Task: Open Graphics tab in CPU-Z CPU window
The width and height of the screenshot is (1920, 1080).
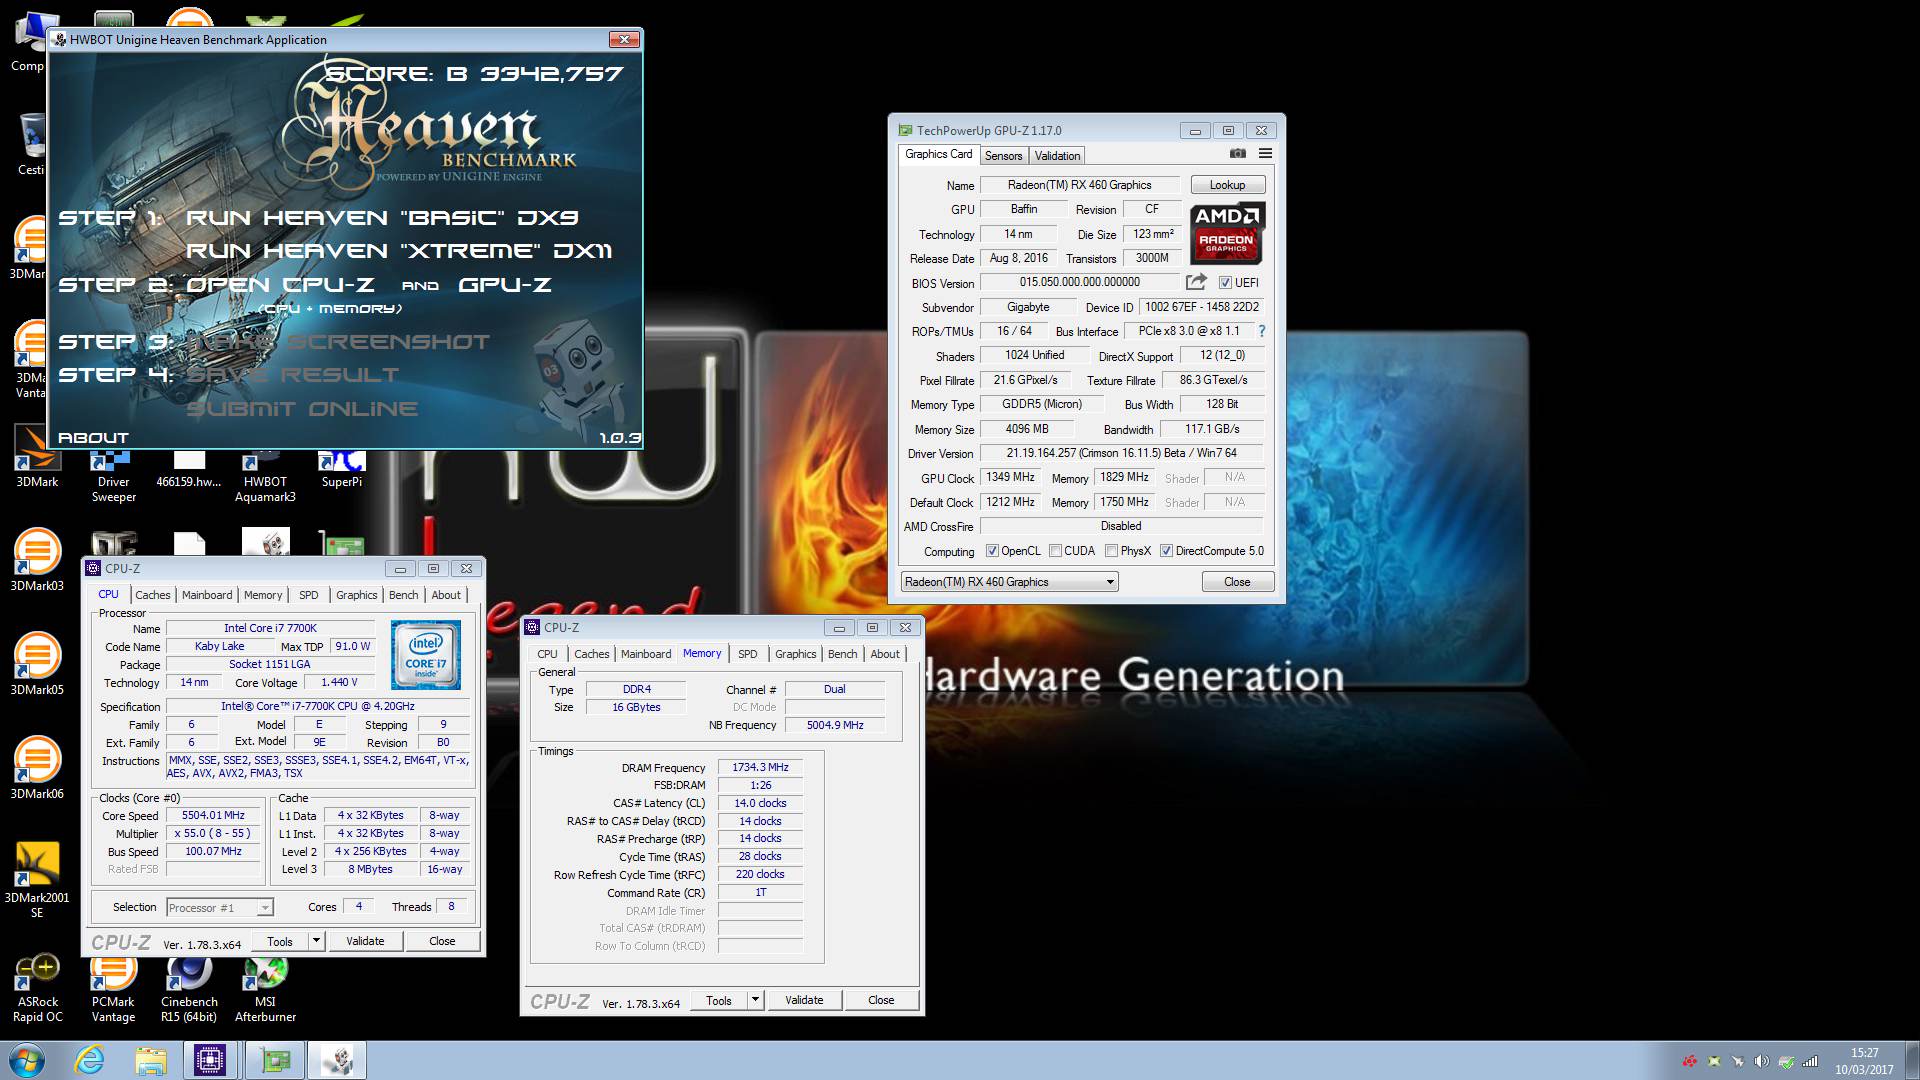Action: click(357, 595)
